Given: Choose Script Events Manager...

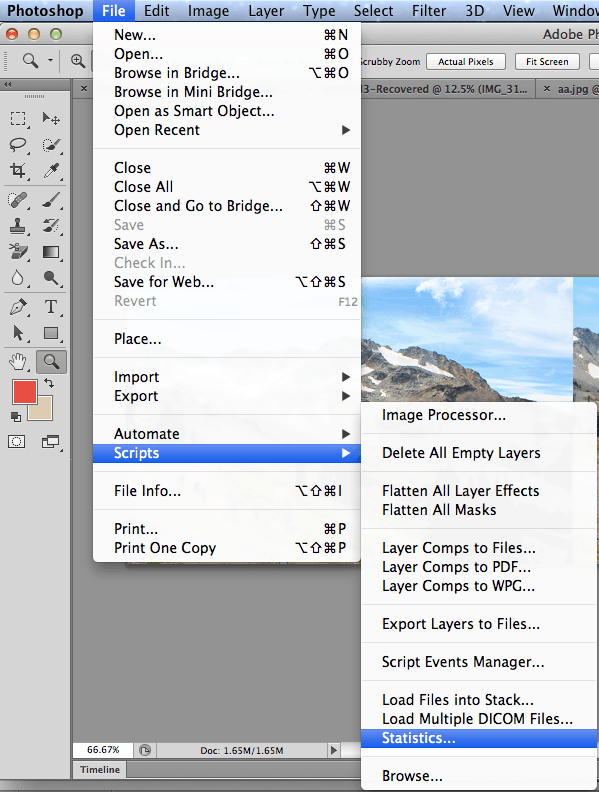Looking at the screenshot, I should coord(479,662).
